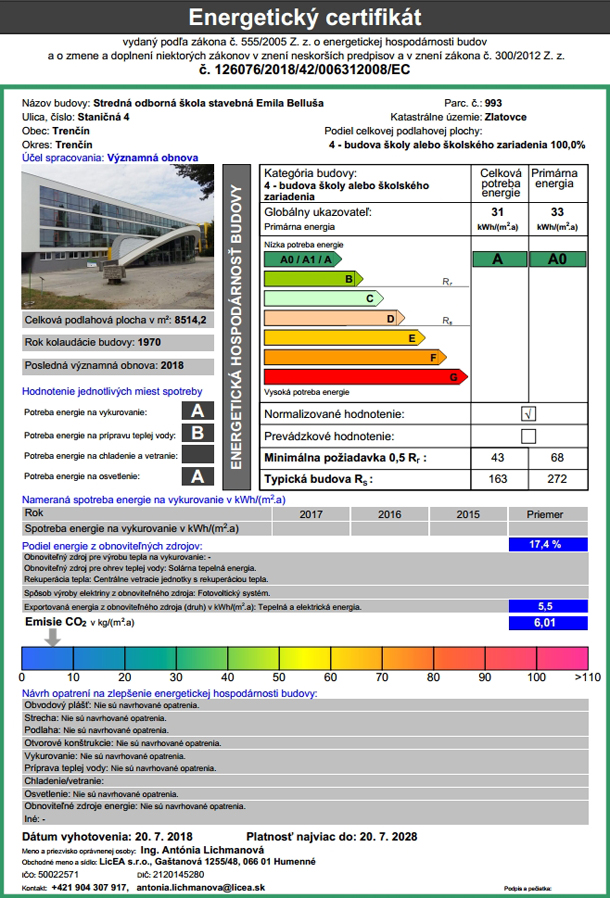Click the Osvetlenie measures row
Image resolution: width=610 pixels, height=898 pixels.
pos(305,794)
